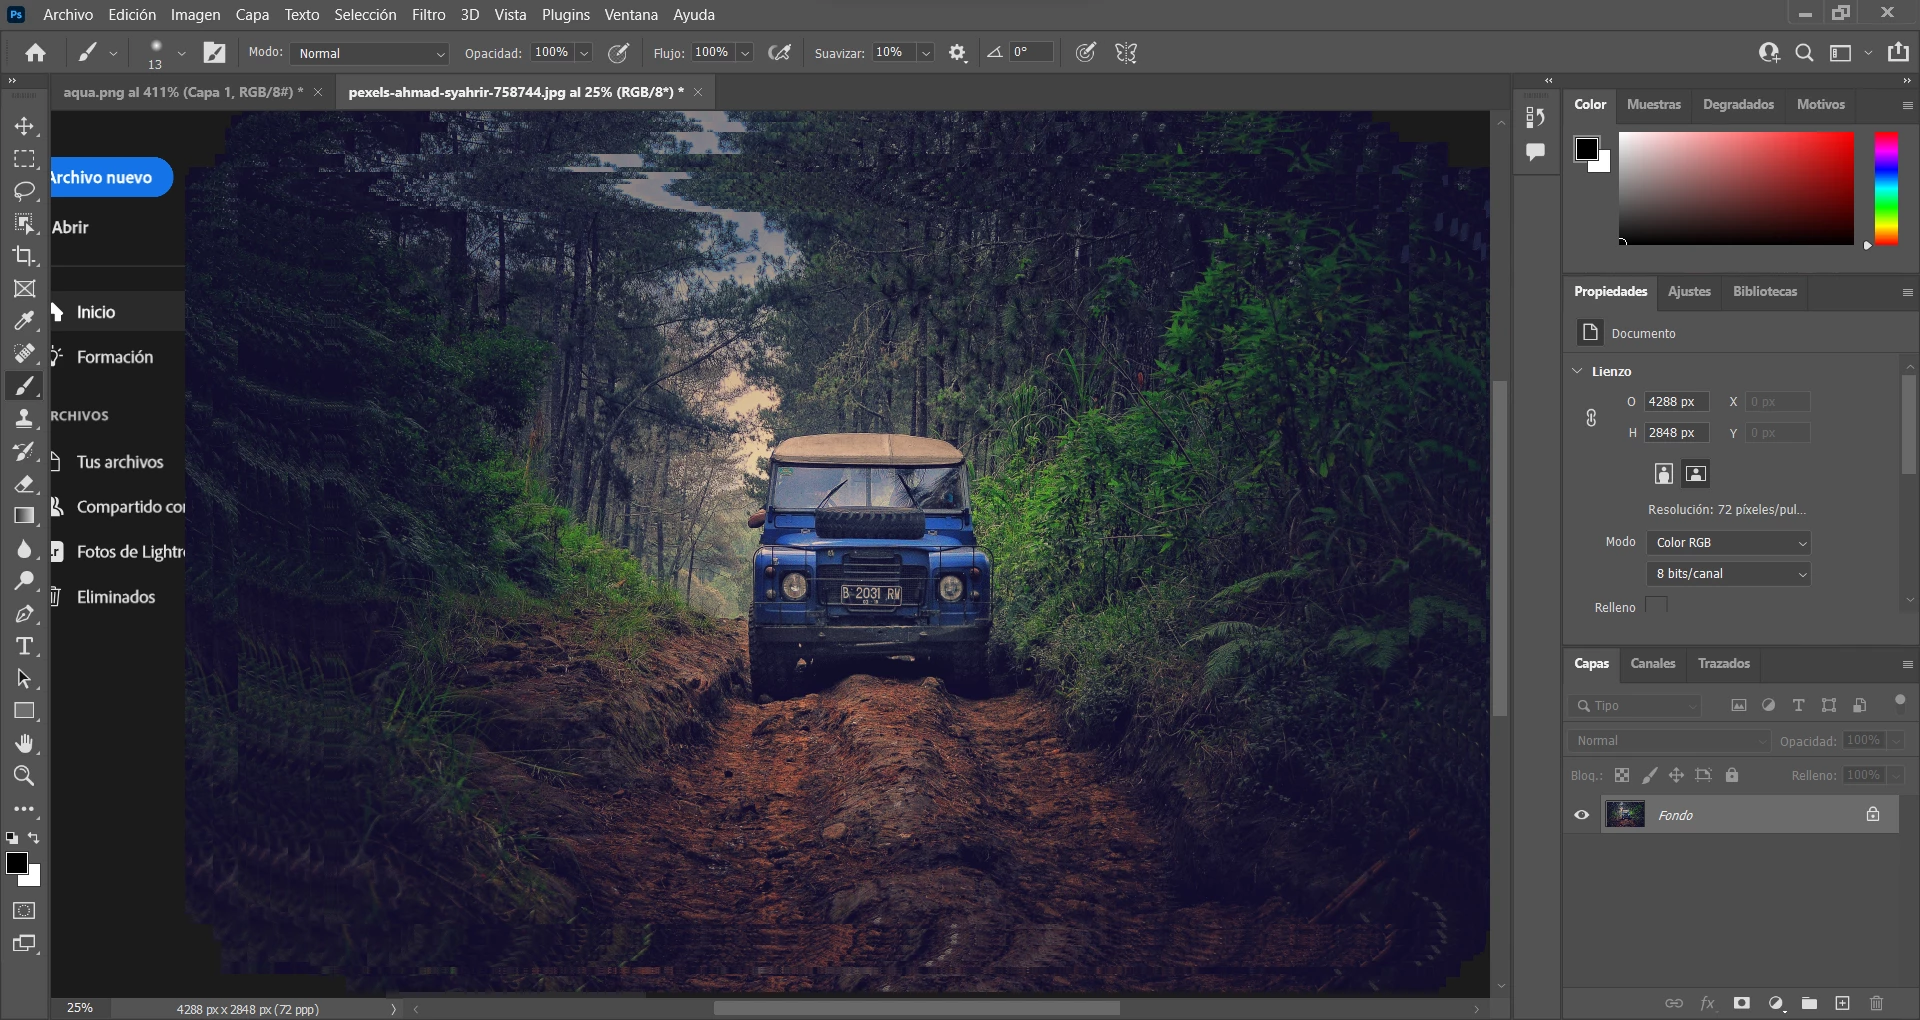Open the Imagen menu

(x=195, y=14)
